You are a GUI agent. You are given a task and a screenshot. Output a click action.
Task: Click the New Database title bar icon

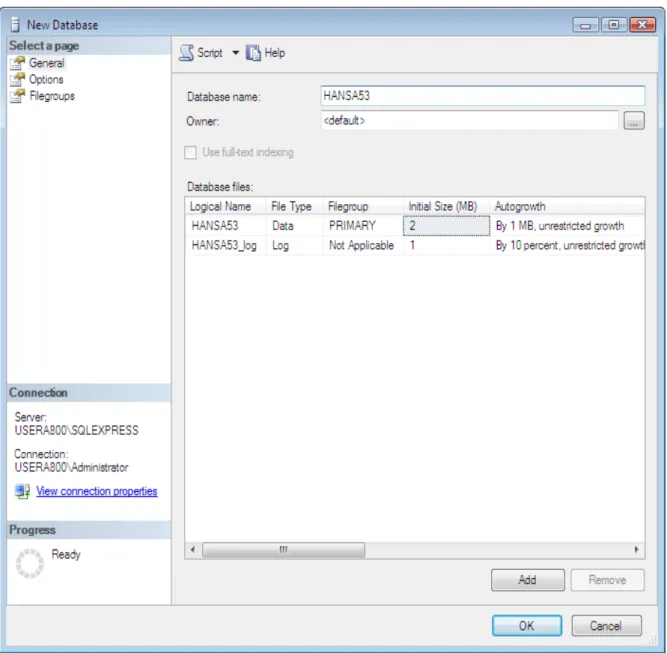[x=15, y=25]
